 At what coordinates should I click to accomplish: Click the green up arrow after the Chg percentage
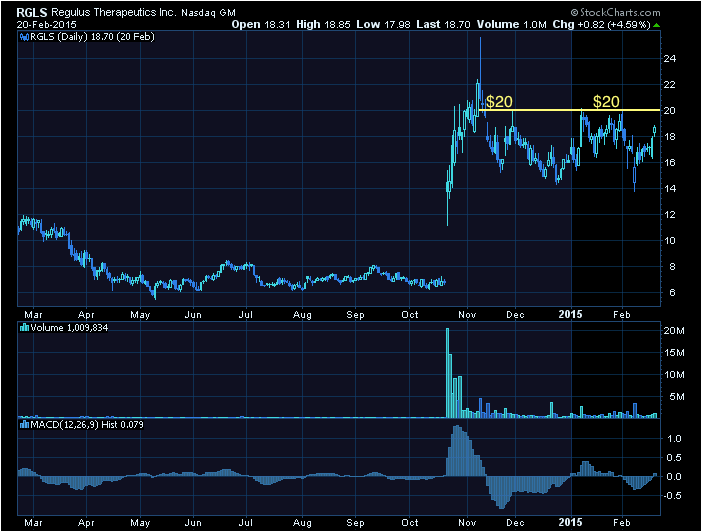[x=656, y=25]
